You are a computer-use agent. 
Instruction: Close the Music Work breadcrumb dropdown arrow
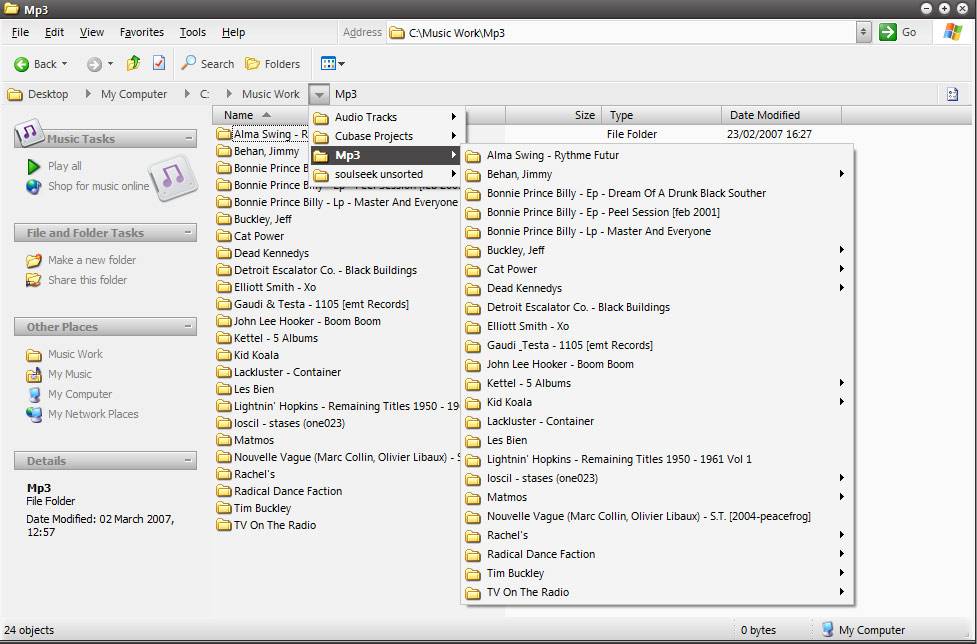click(319, 95)
